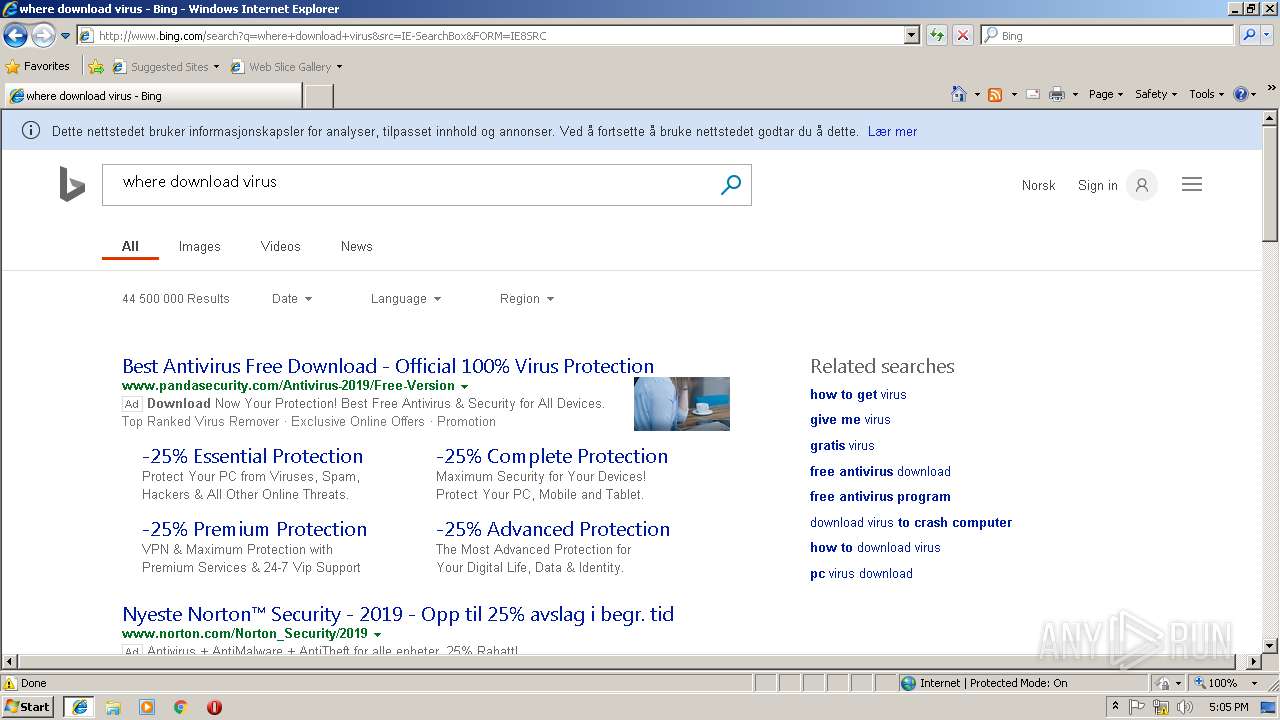Open the Safety menu
The image size is (1280, 720).
tap(1156, 94)
